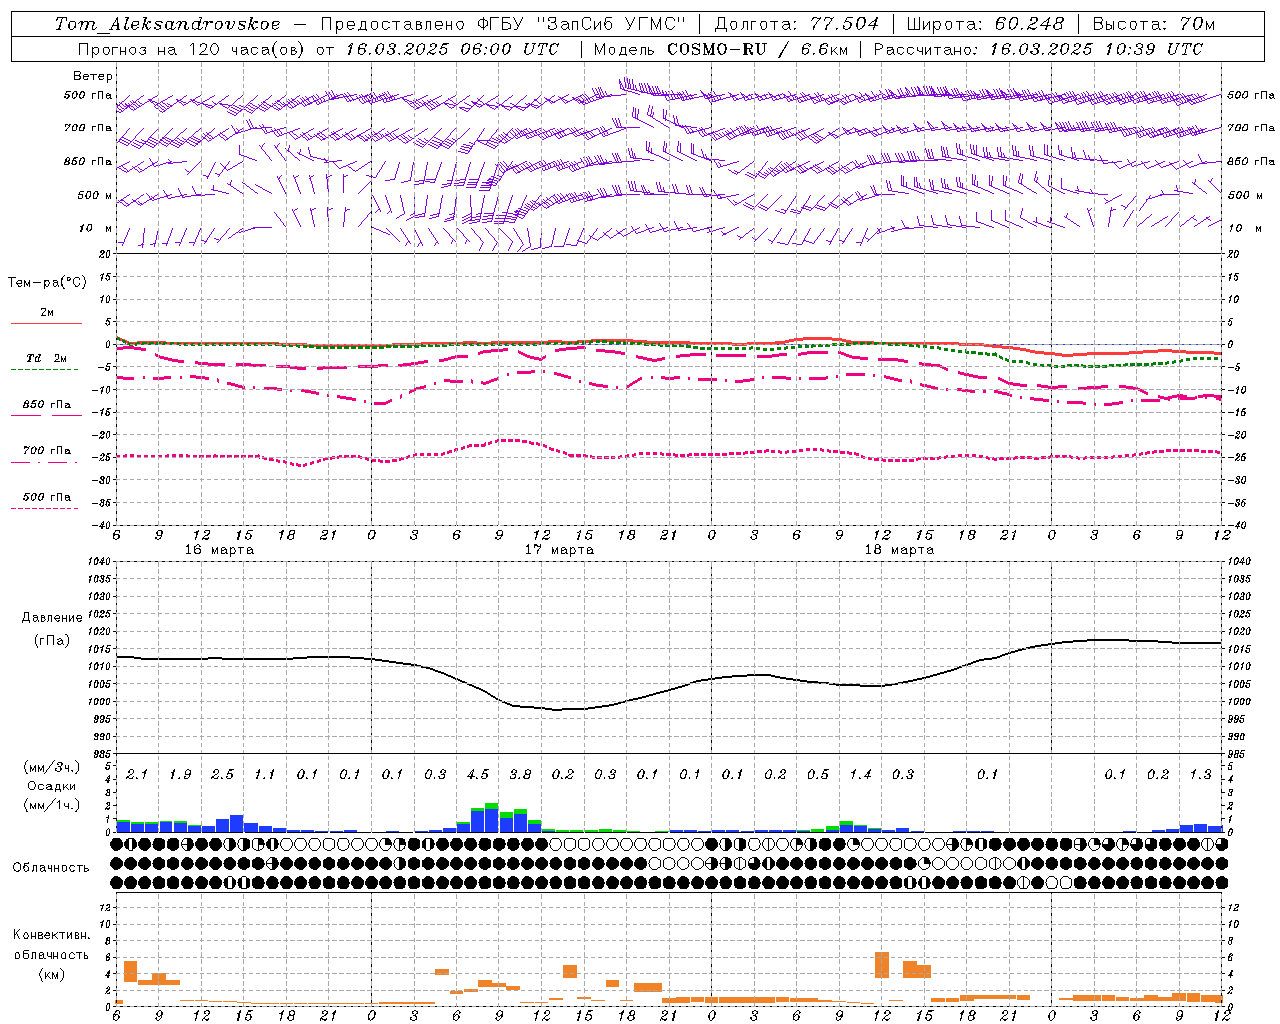Viewport: 1280px width, 1024px height.
Task: Click the Конвективн. label
Action: [x=51, y=935]
